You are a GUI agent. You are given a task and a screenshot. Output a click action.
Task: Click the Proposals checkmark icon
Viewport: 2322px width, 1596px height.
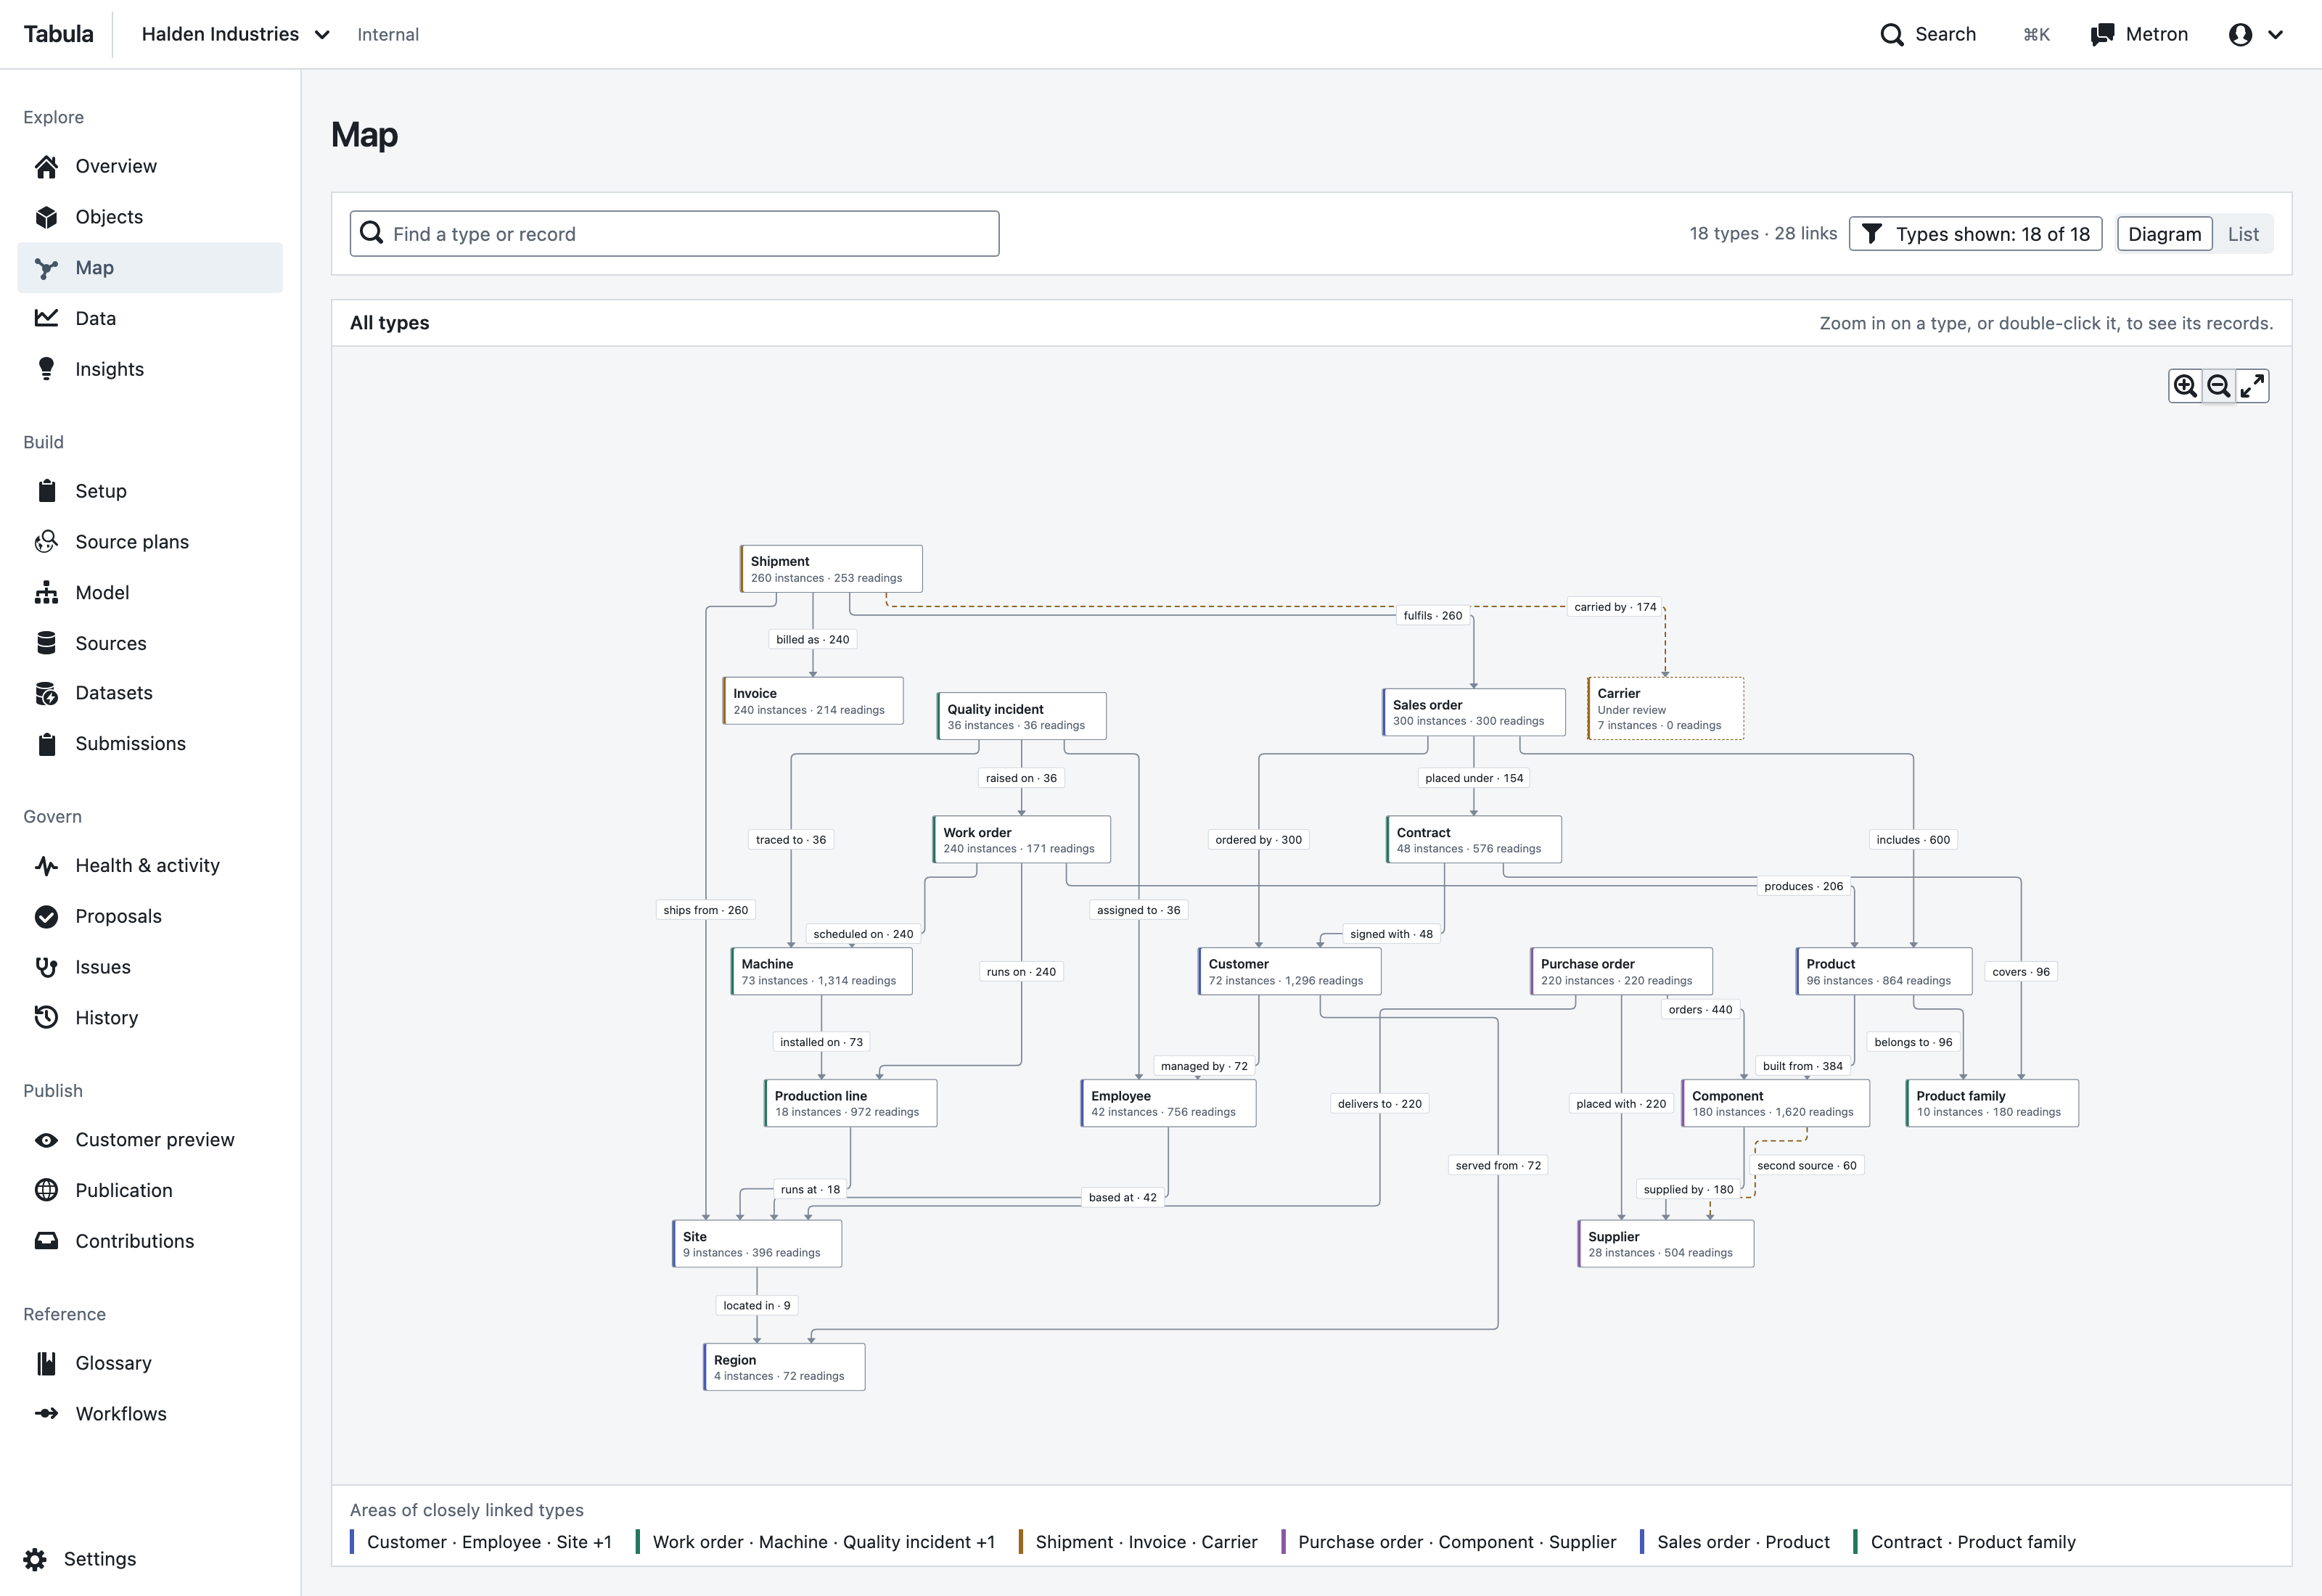tap(46, 916)
